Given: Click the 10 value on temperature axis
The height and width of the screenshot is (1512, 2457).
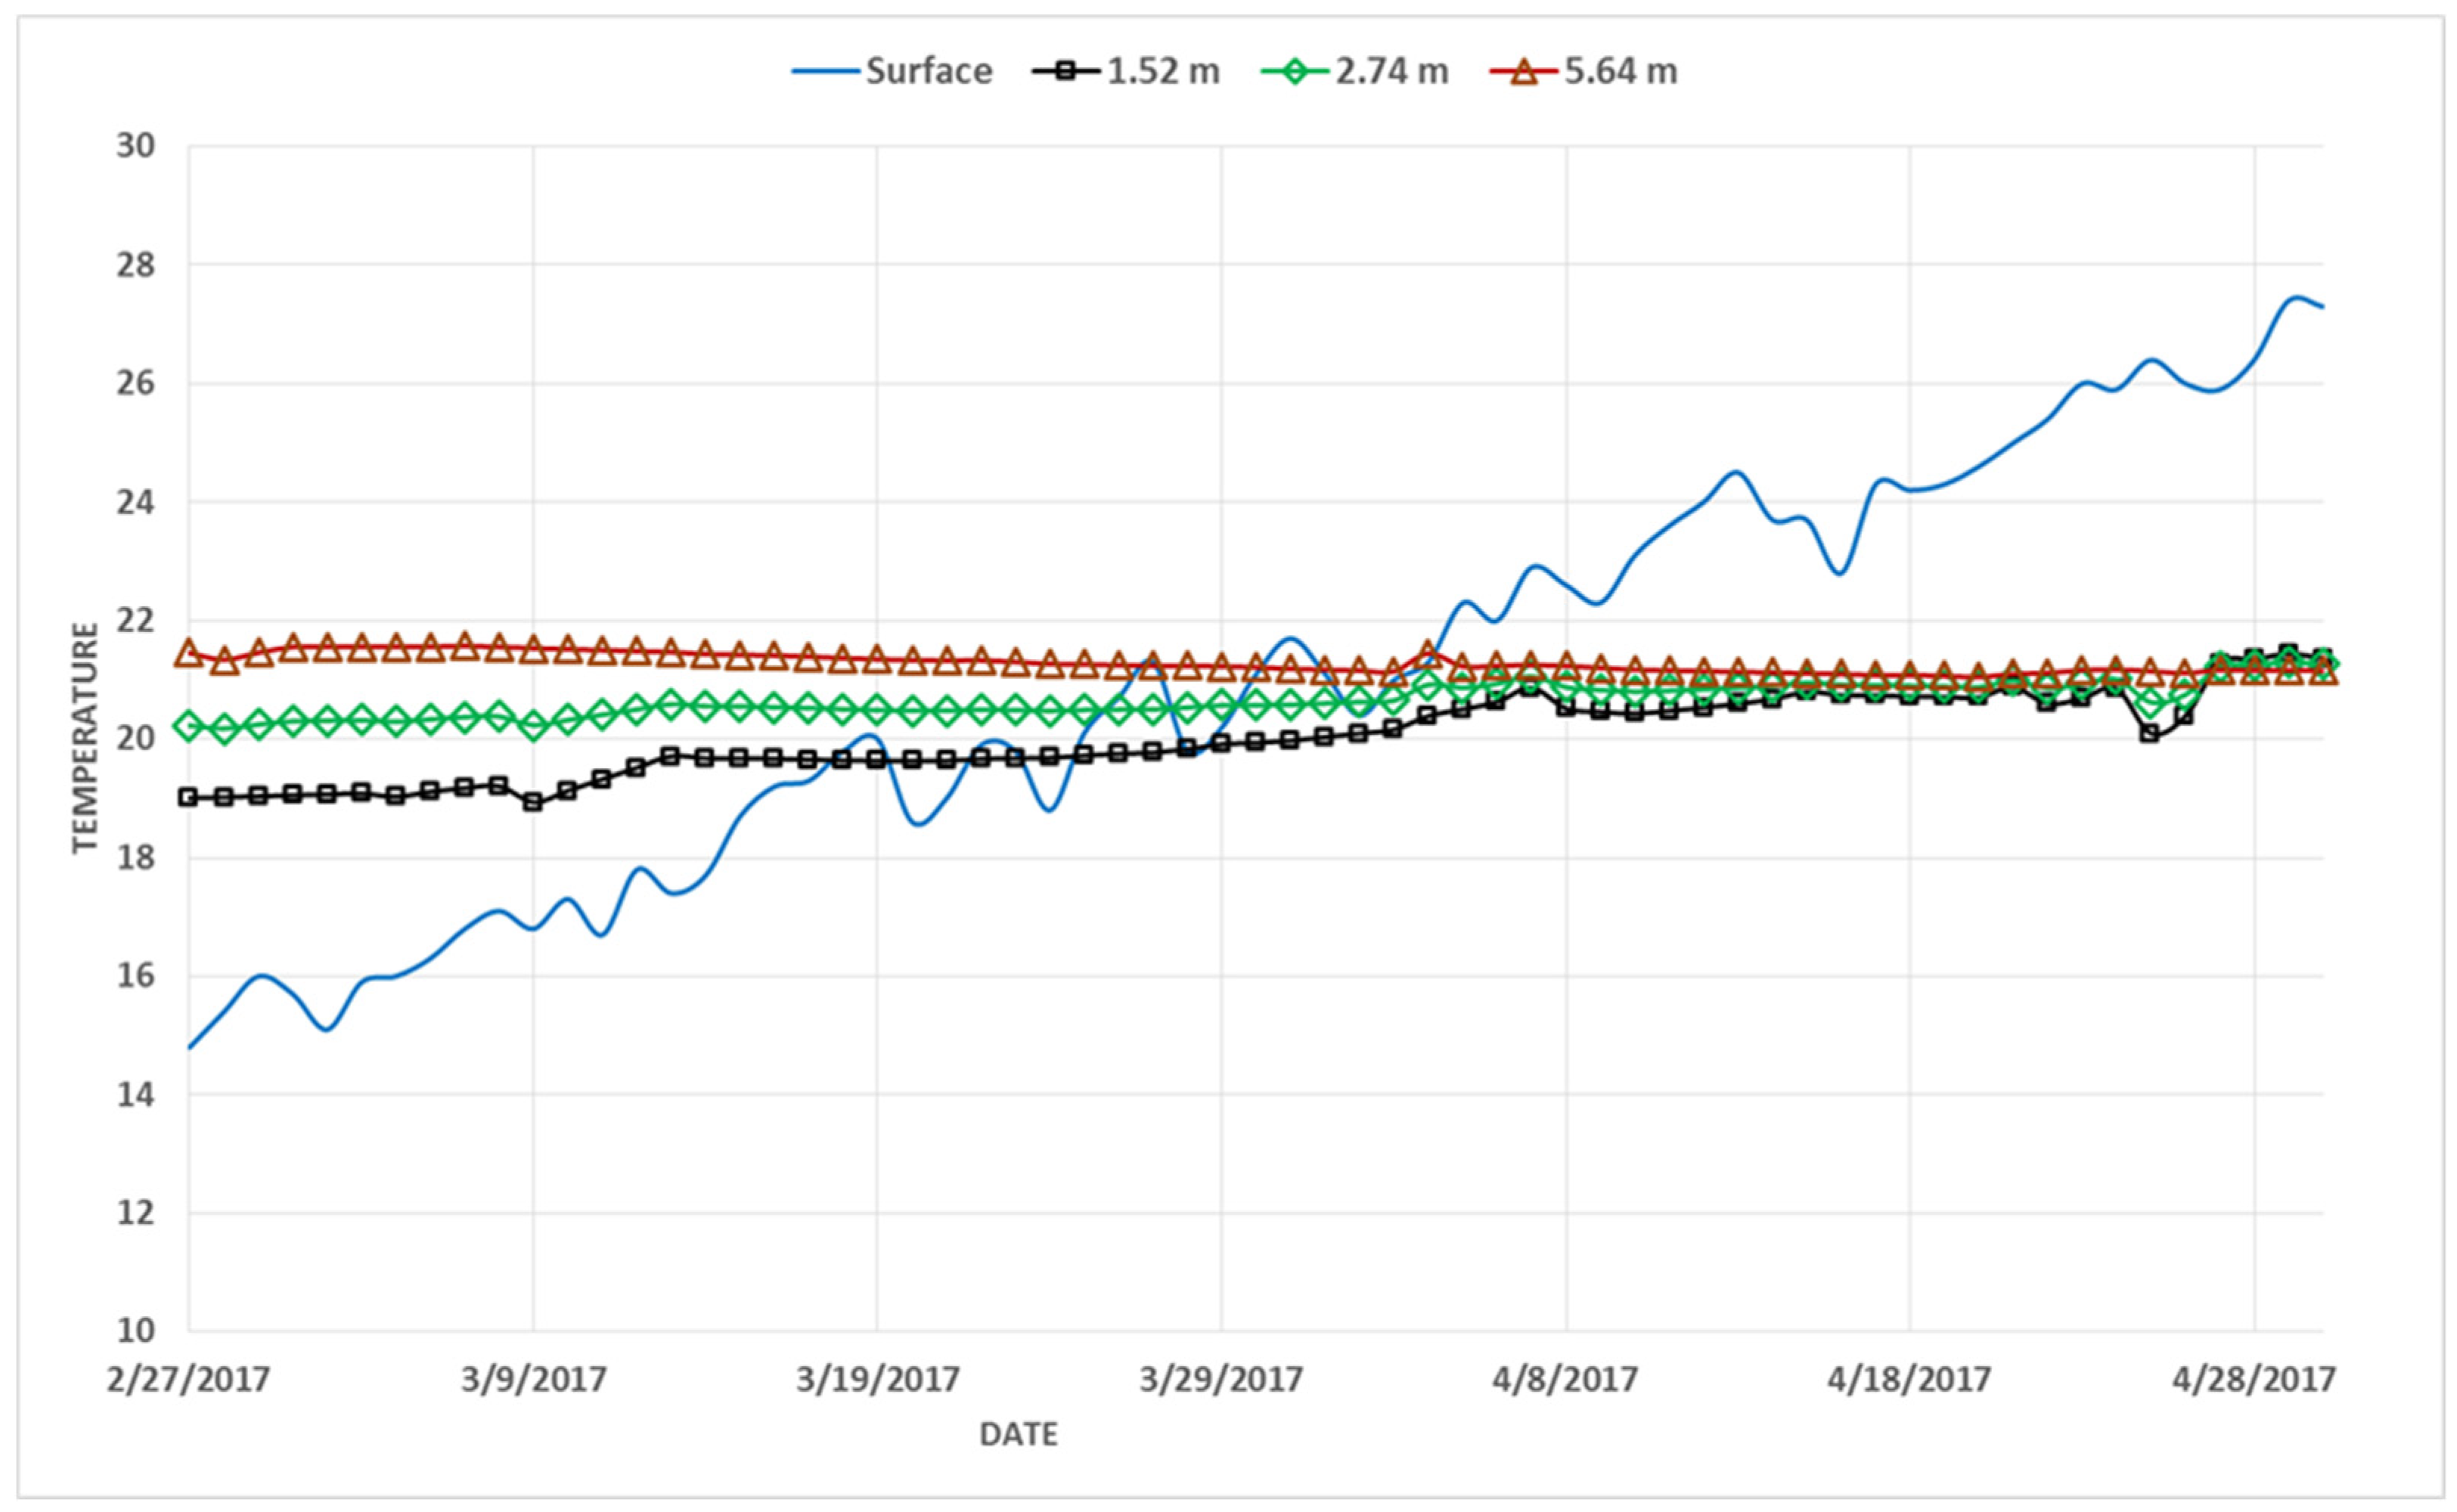Looking at the screenshot, I should pyautogui.click(x=136, y=1331).
